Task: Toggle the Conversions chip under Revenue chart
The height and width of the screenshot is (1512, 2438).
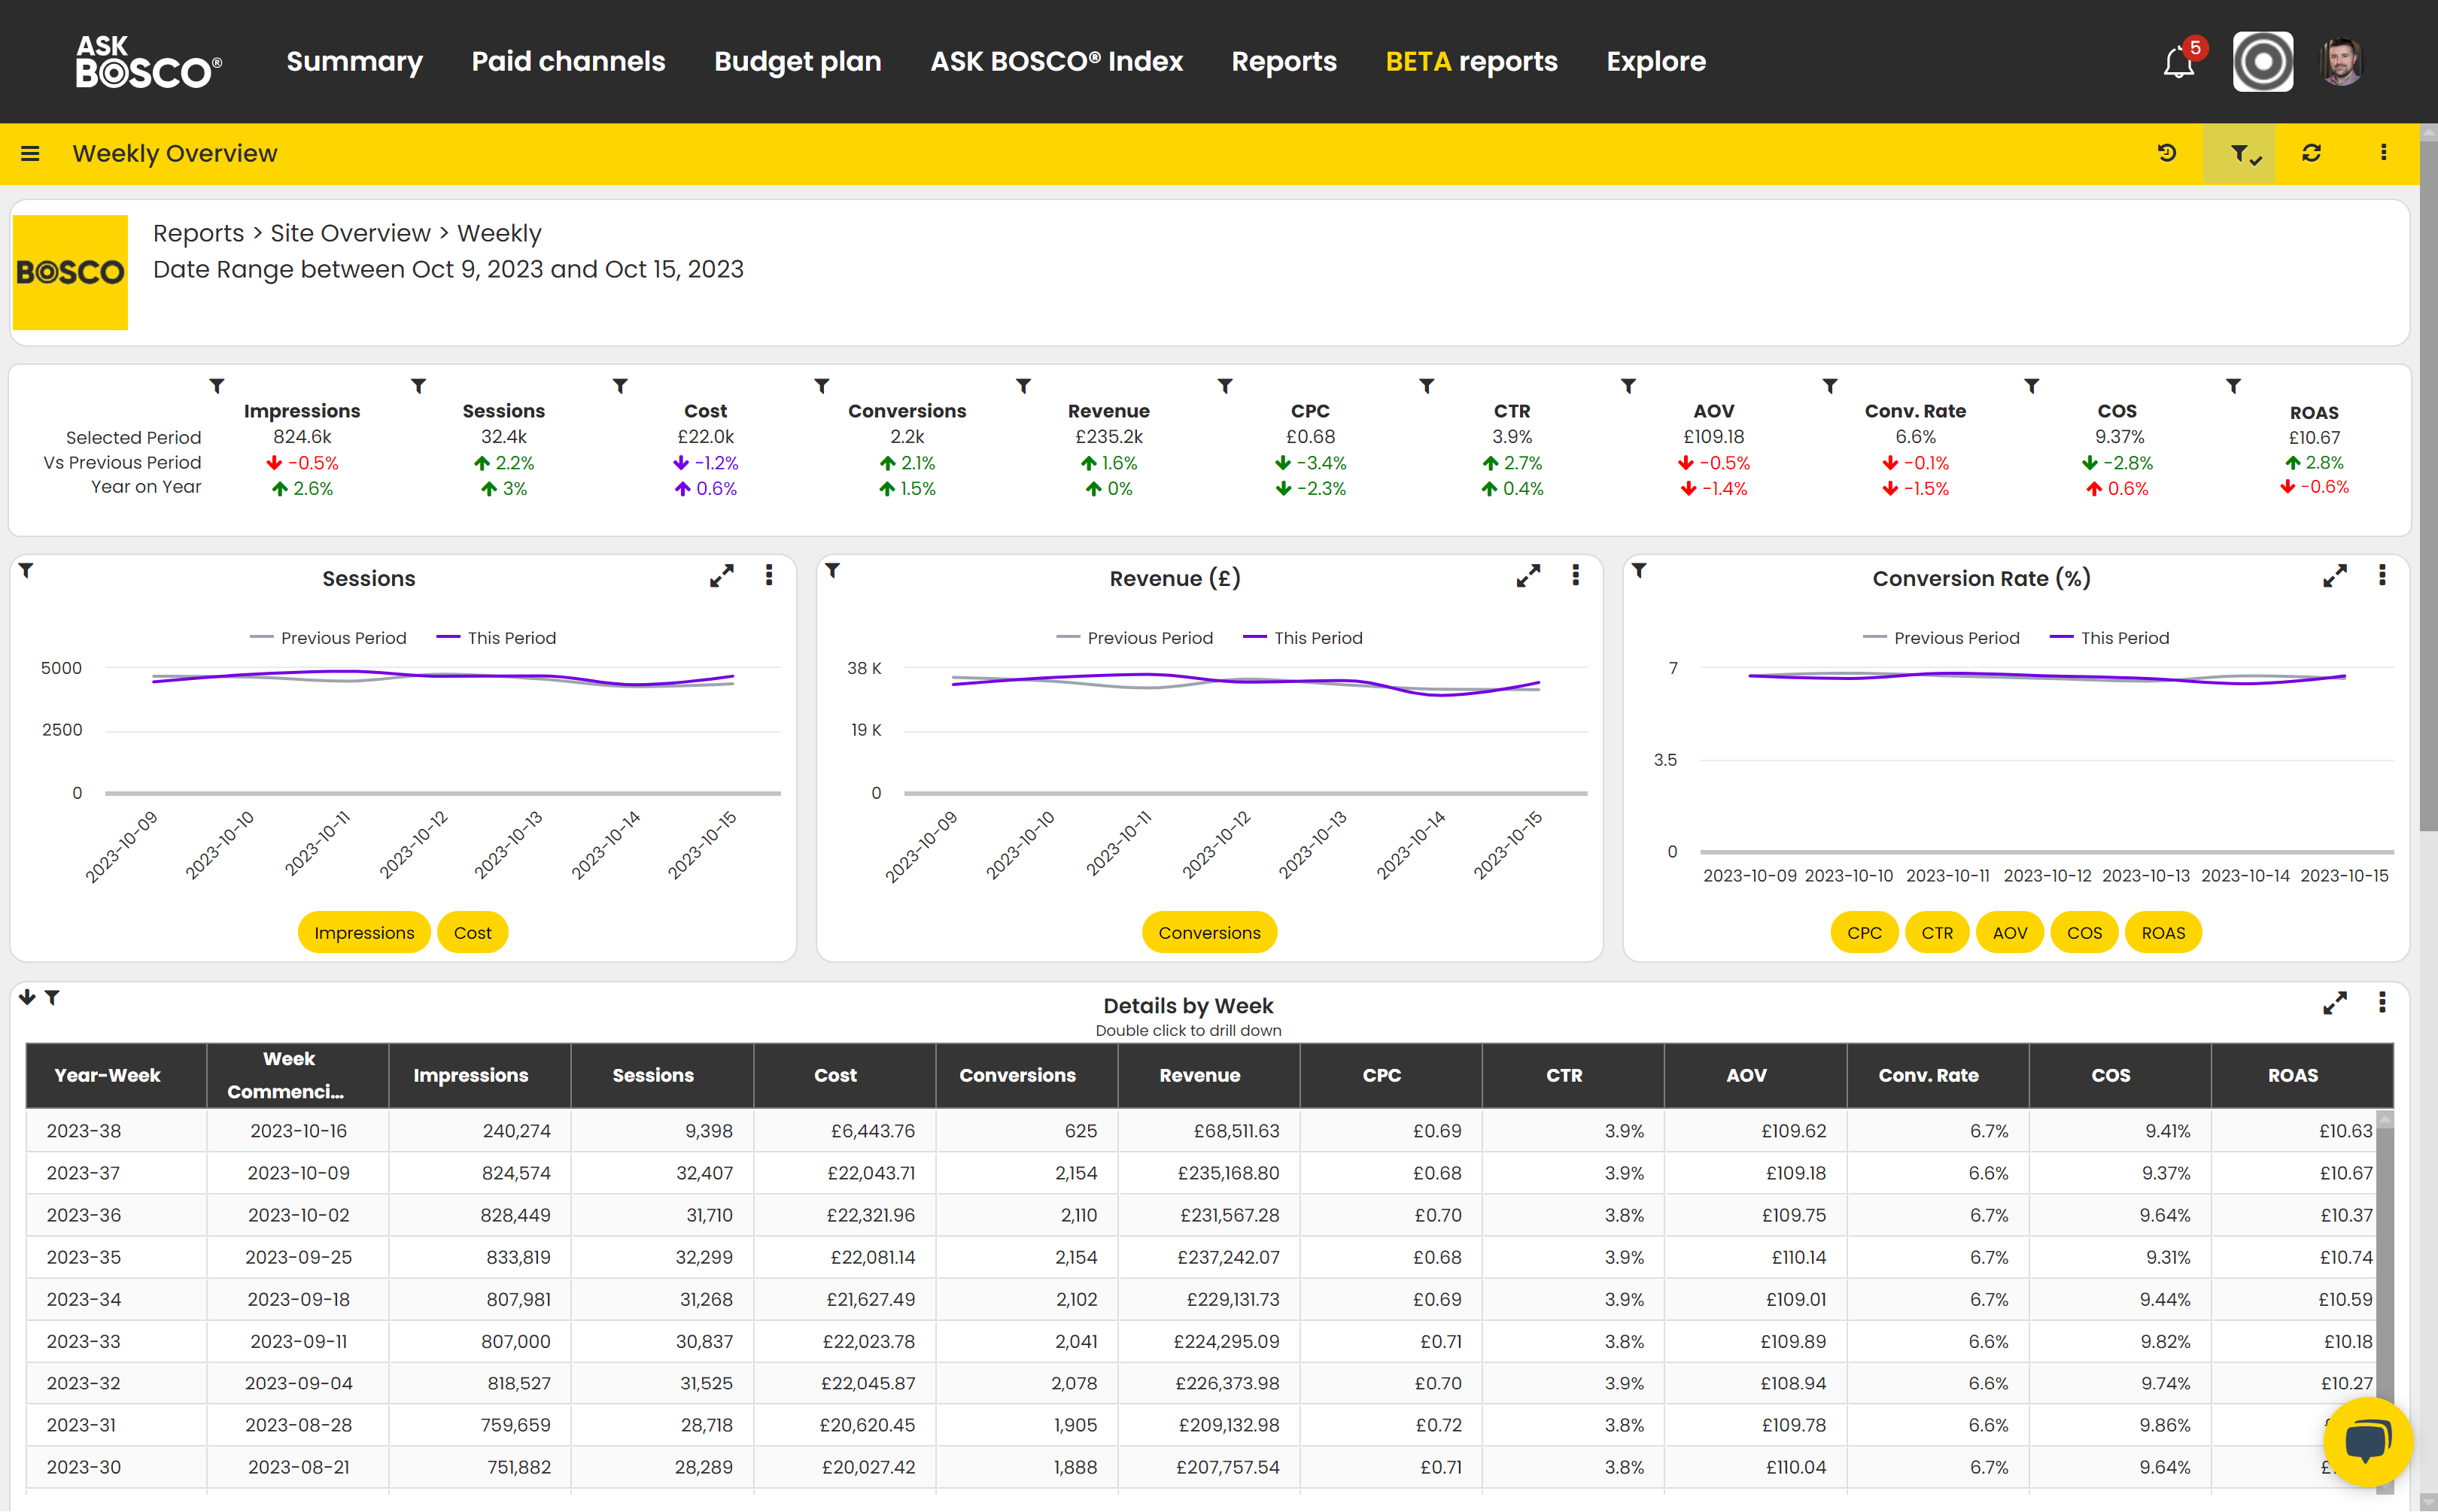Action: (x=1209, y=932)
